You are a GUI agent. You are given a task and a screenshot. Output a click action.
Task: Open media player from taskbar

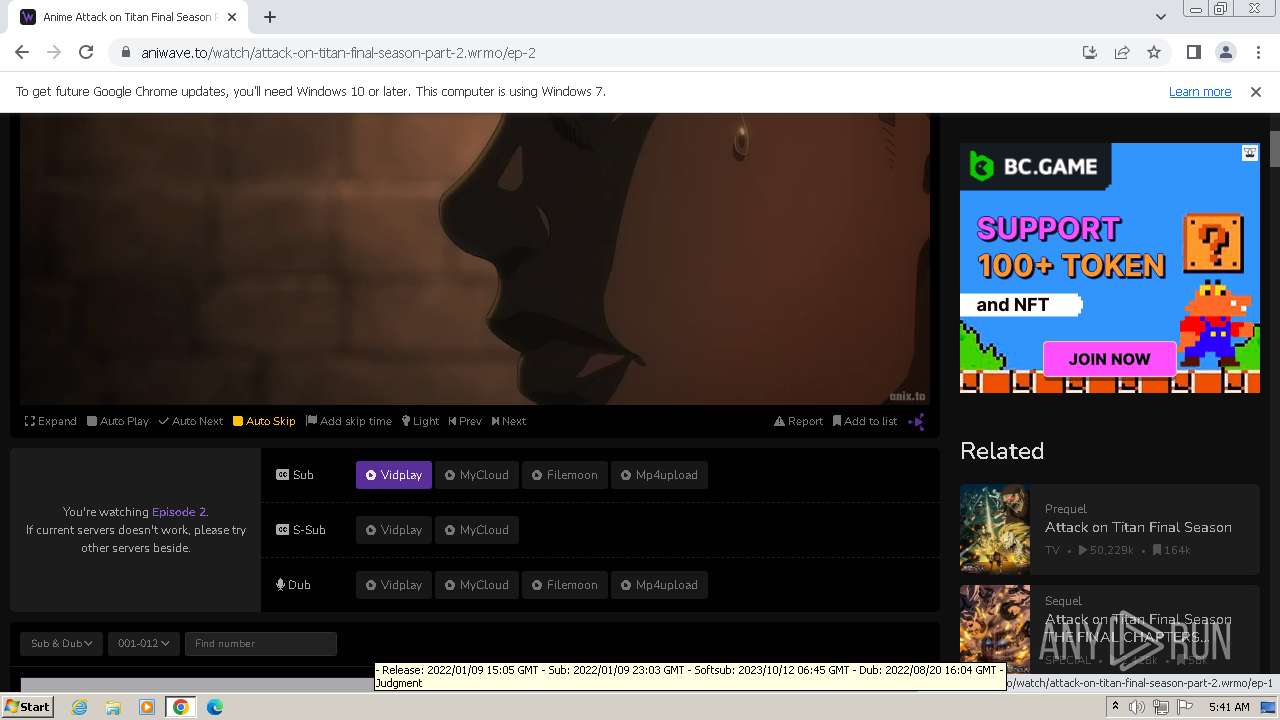pyautogui.click(x=147, y=707)
